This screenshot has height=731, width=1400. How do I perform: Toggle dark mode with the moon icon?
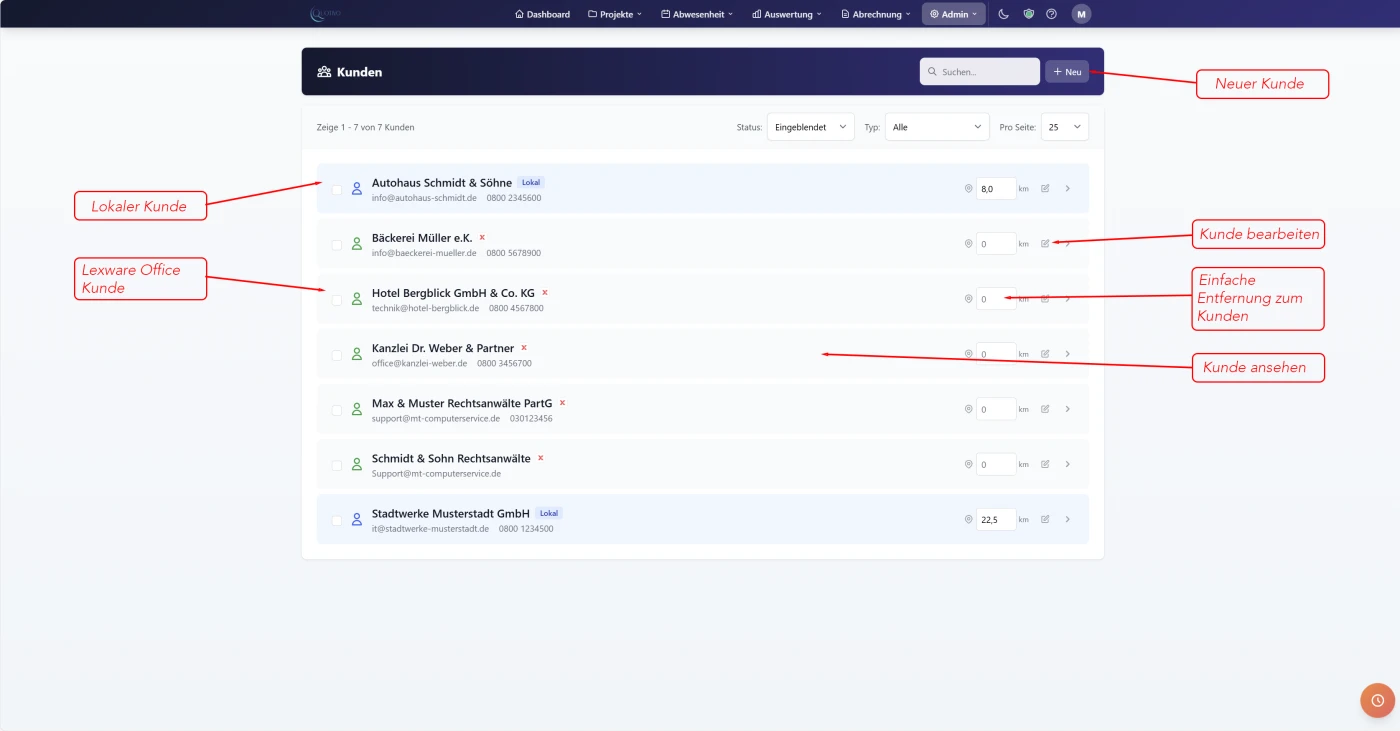pos(1003,14)
